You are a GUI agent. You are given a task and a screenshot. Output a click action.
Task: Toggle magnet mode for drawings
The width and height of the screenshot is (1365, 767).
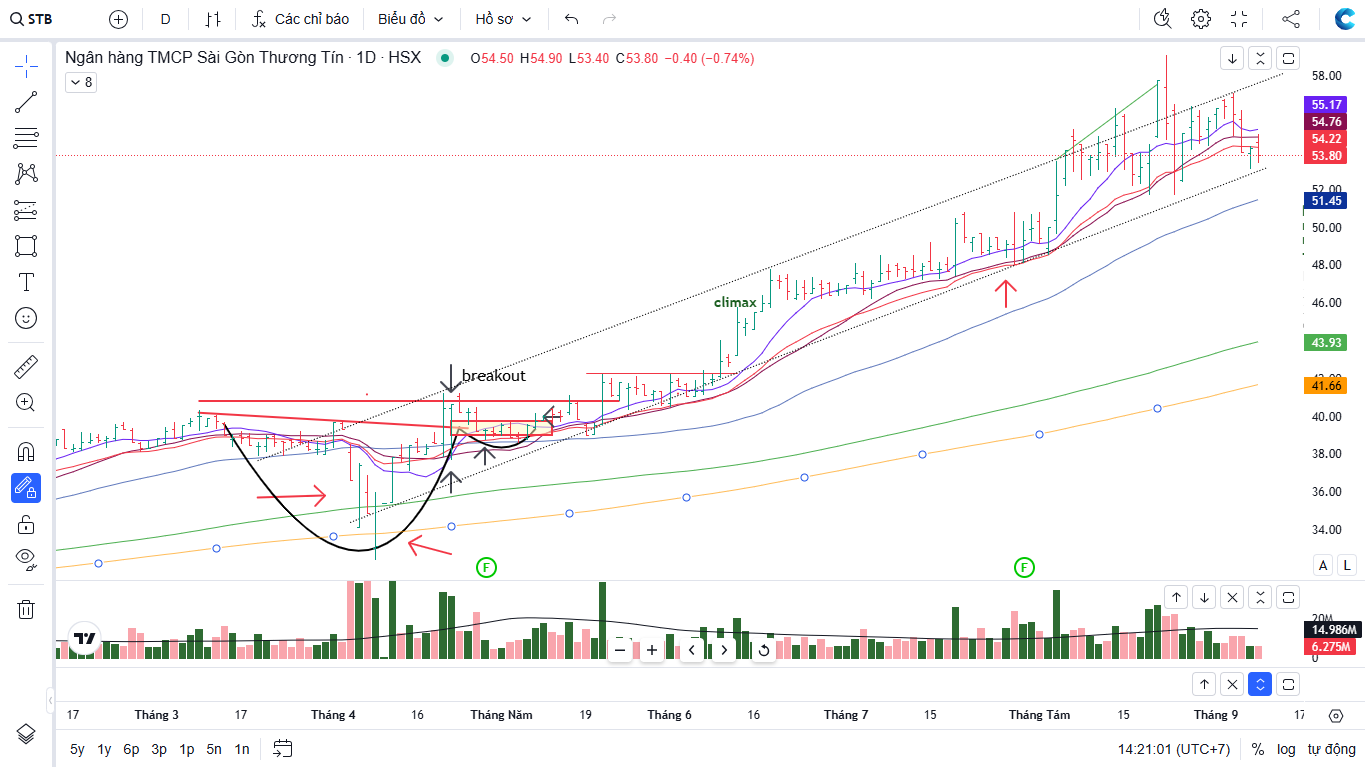(26, 451)
